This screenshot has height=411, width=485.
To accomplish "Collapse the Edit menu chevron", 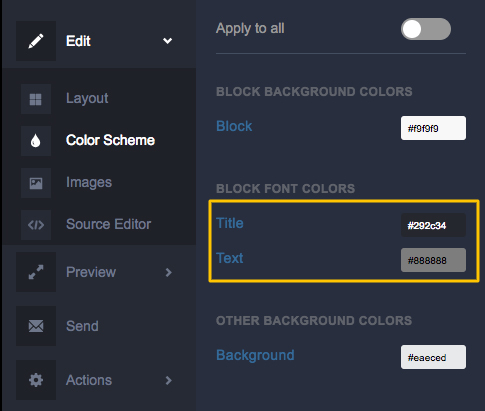I will click(x=167, y=41).
